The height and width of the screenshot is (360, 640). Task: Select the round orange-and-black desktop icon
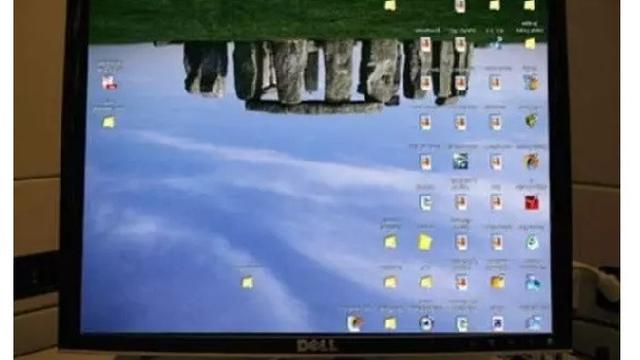pos(531,161)
